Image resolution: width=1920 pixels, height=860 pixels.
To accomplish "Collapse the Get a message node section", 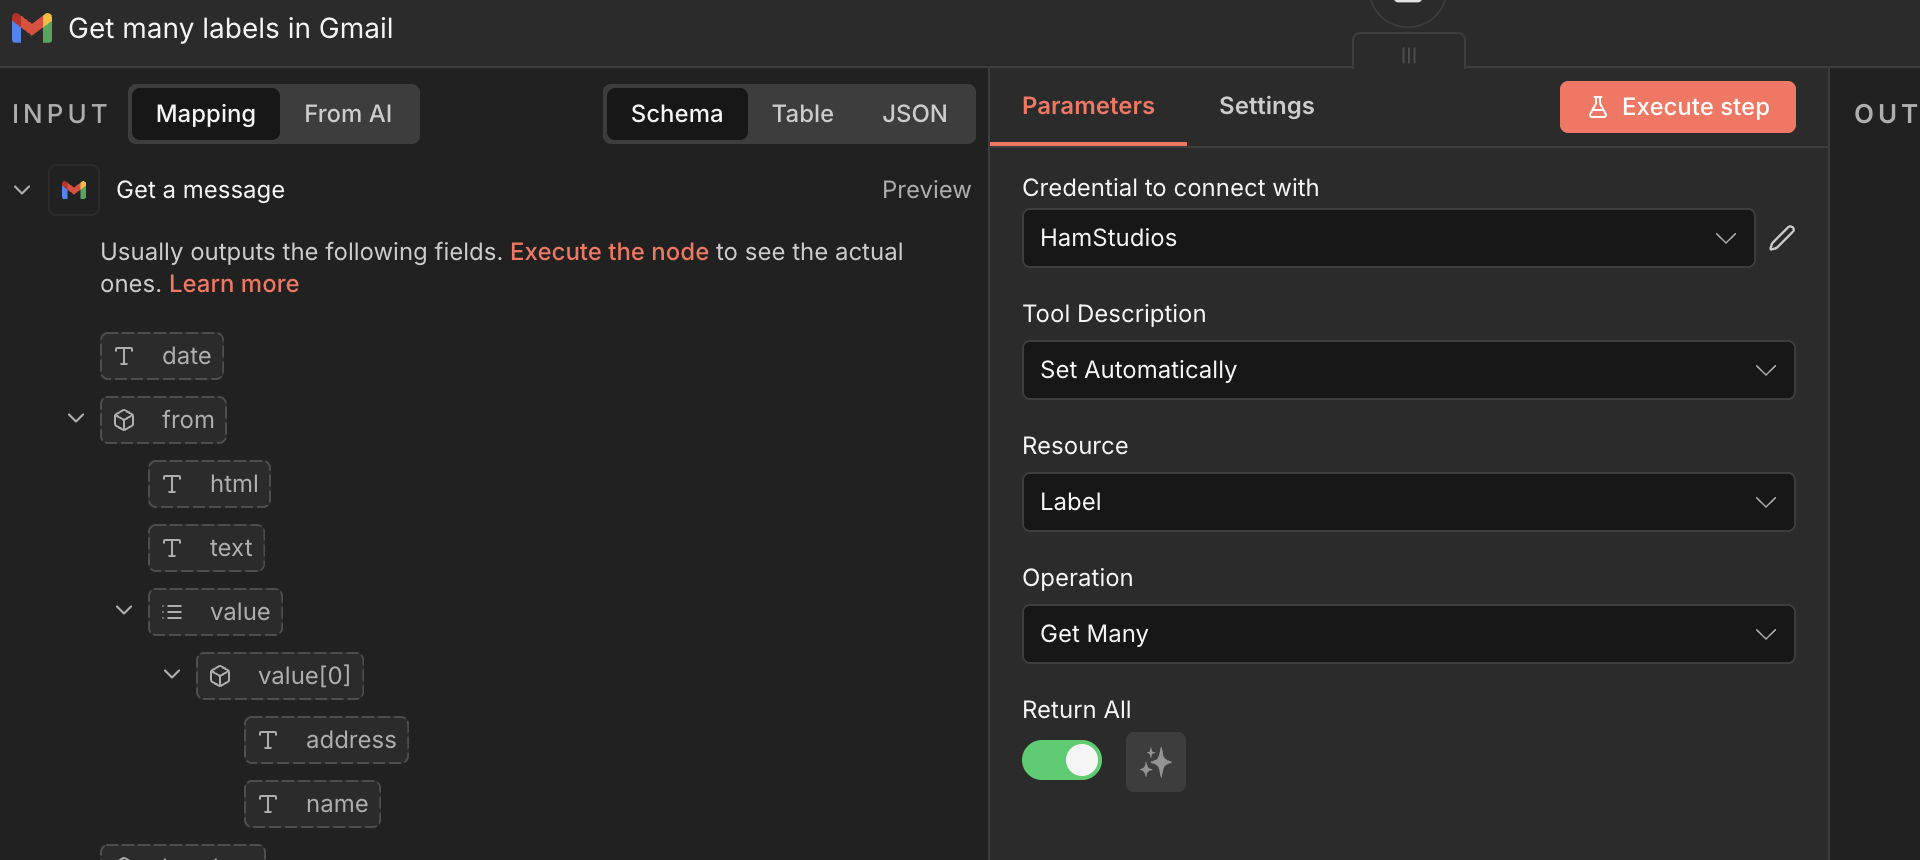I will point(22,190).
